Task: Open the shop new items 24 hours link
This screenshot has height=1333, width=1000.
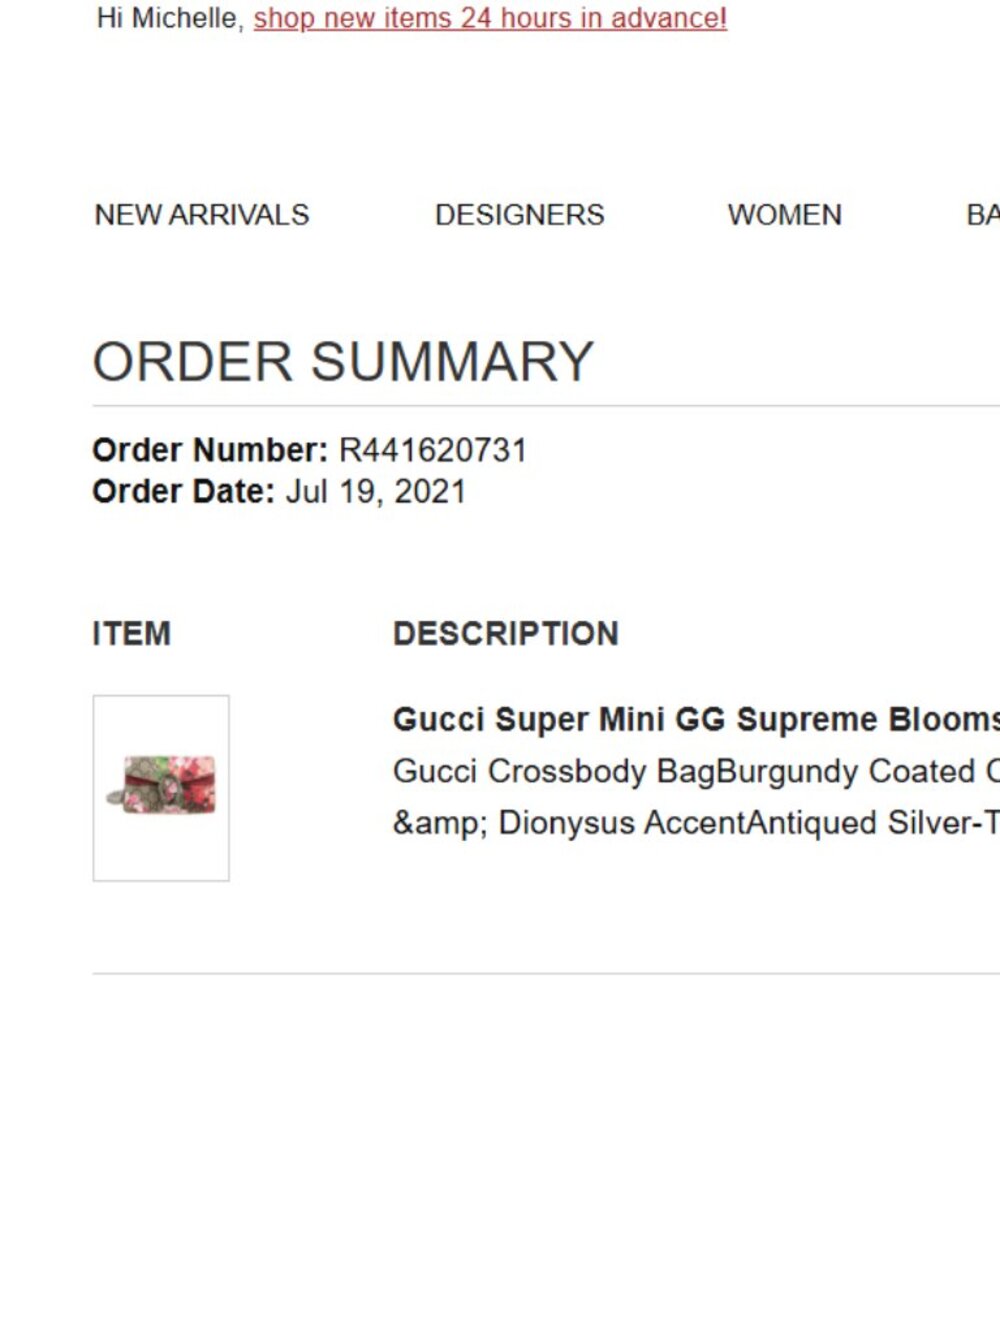Action: click(x=490, y=19)
